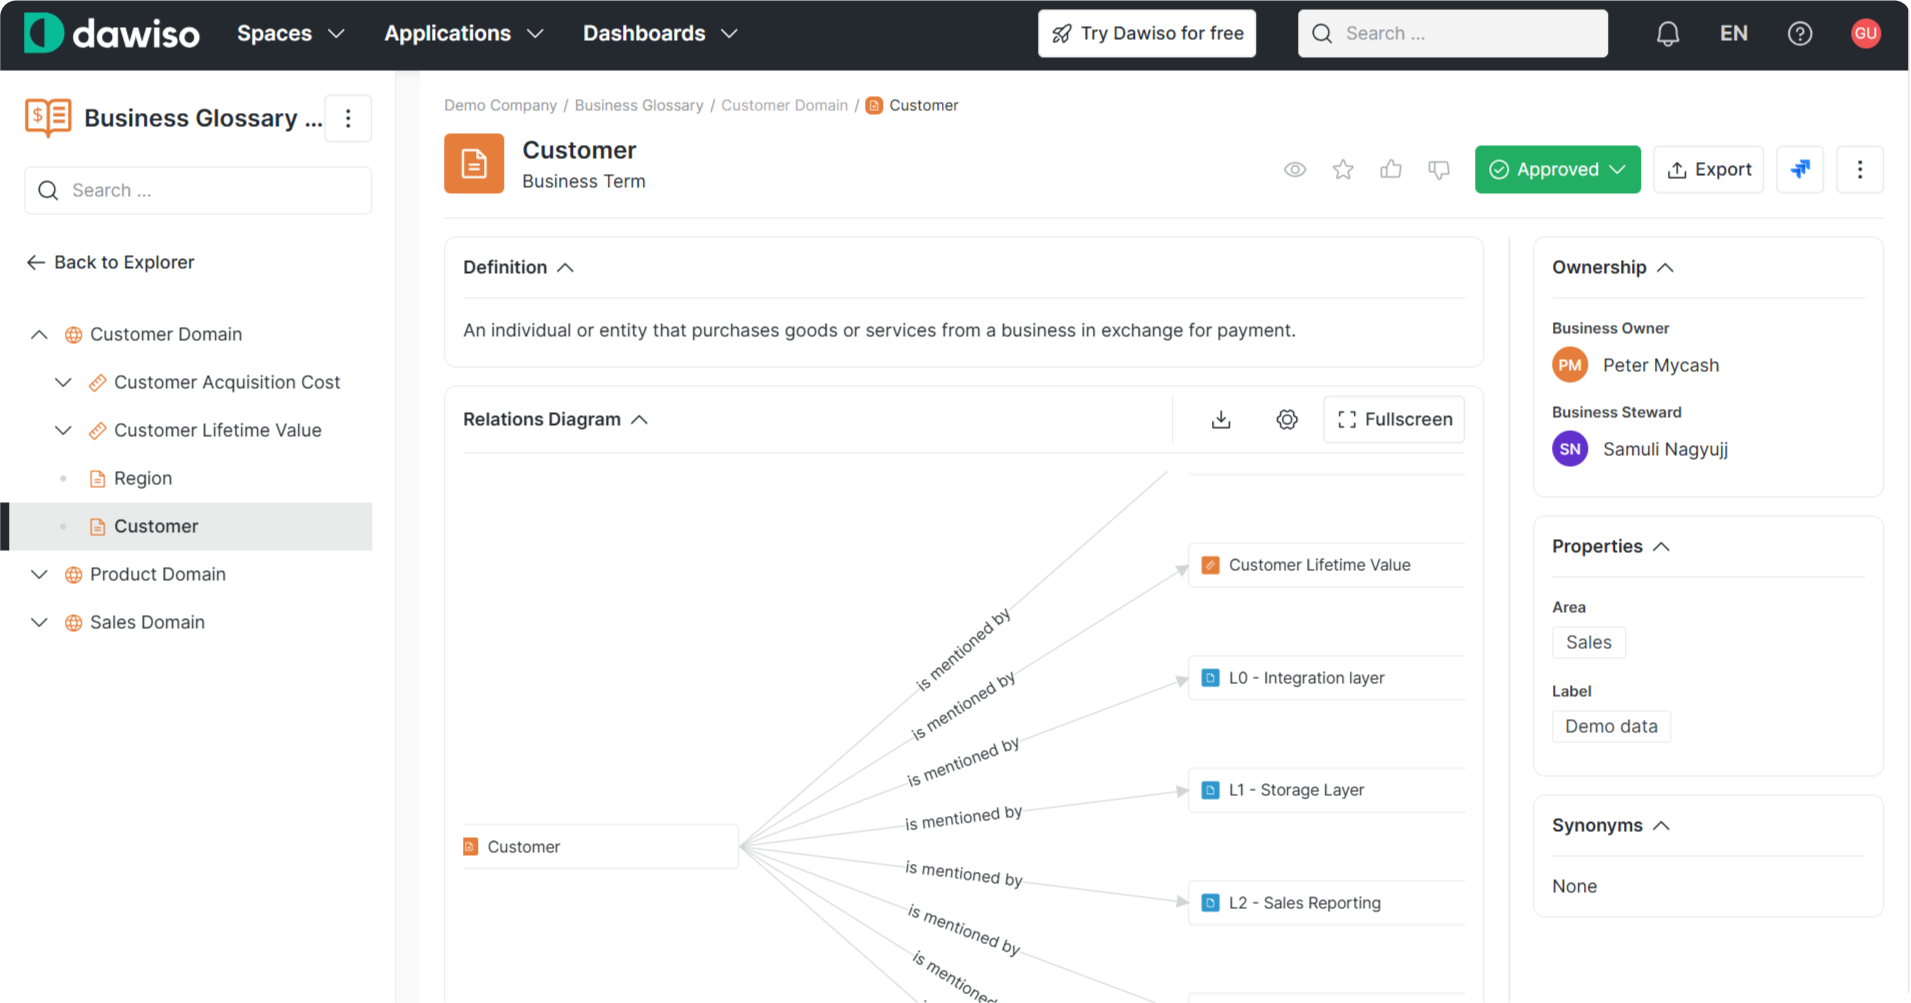Open Business Glossary sidebar options menu
The image size is (1911, 1003).
coord(348,119)
